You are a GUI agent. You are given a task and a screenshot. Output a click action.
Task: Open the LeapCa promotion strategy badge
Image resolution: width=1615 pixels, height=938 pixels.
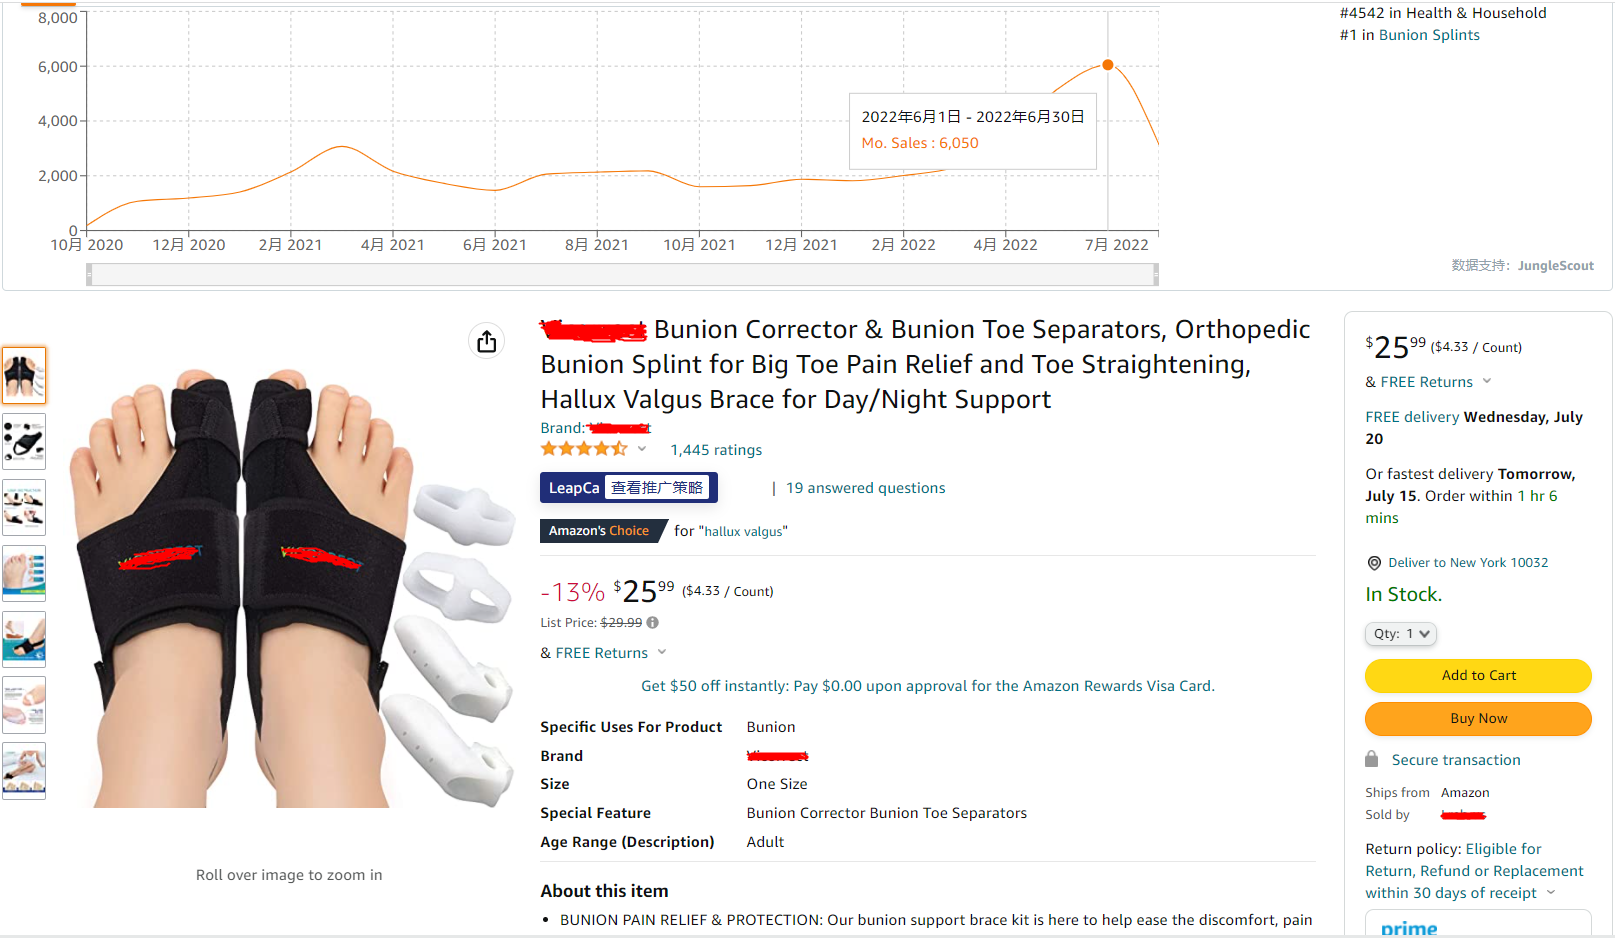tap(628, 488)
